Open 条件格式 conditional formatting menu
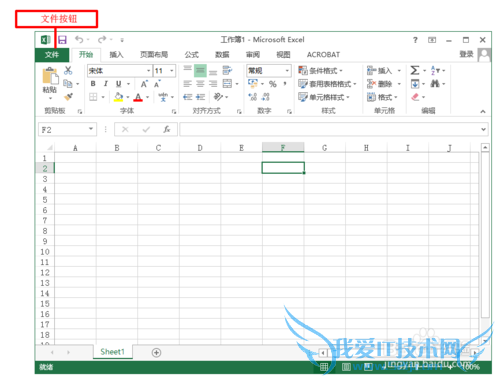The width and height of the screenshot is (500, 381). [320, 71]
